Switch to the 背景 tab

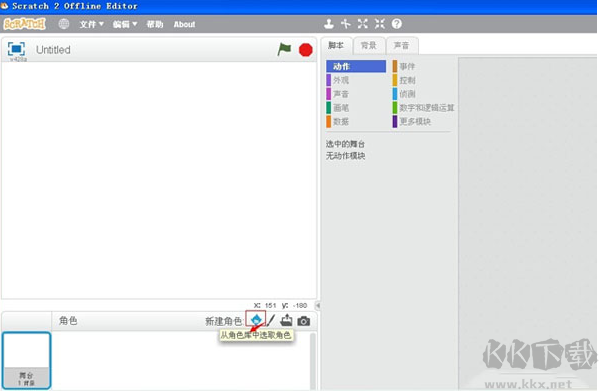[369, 46]
